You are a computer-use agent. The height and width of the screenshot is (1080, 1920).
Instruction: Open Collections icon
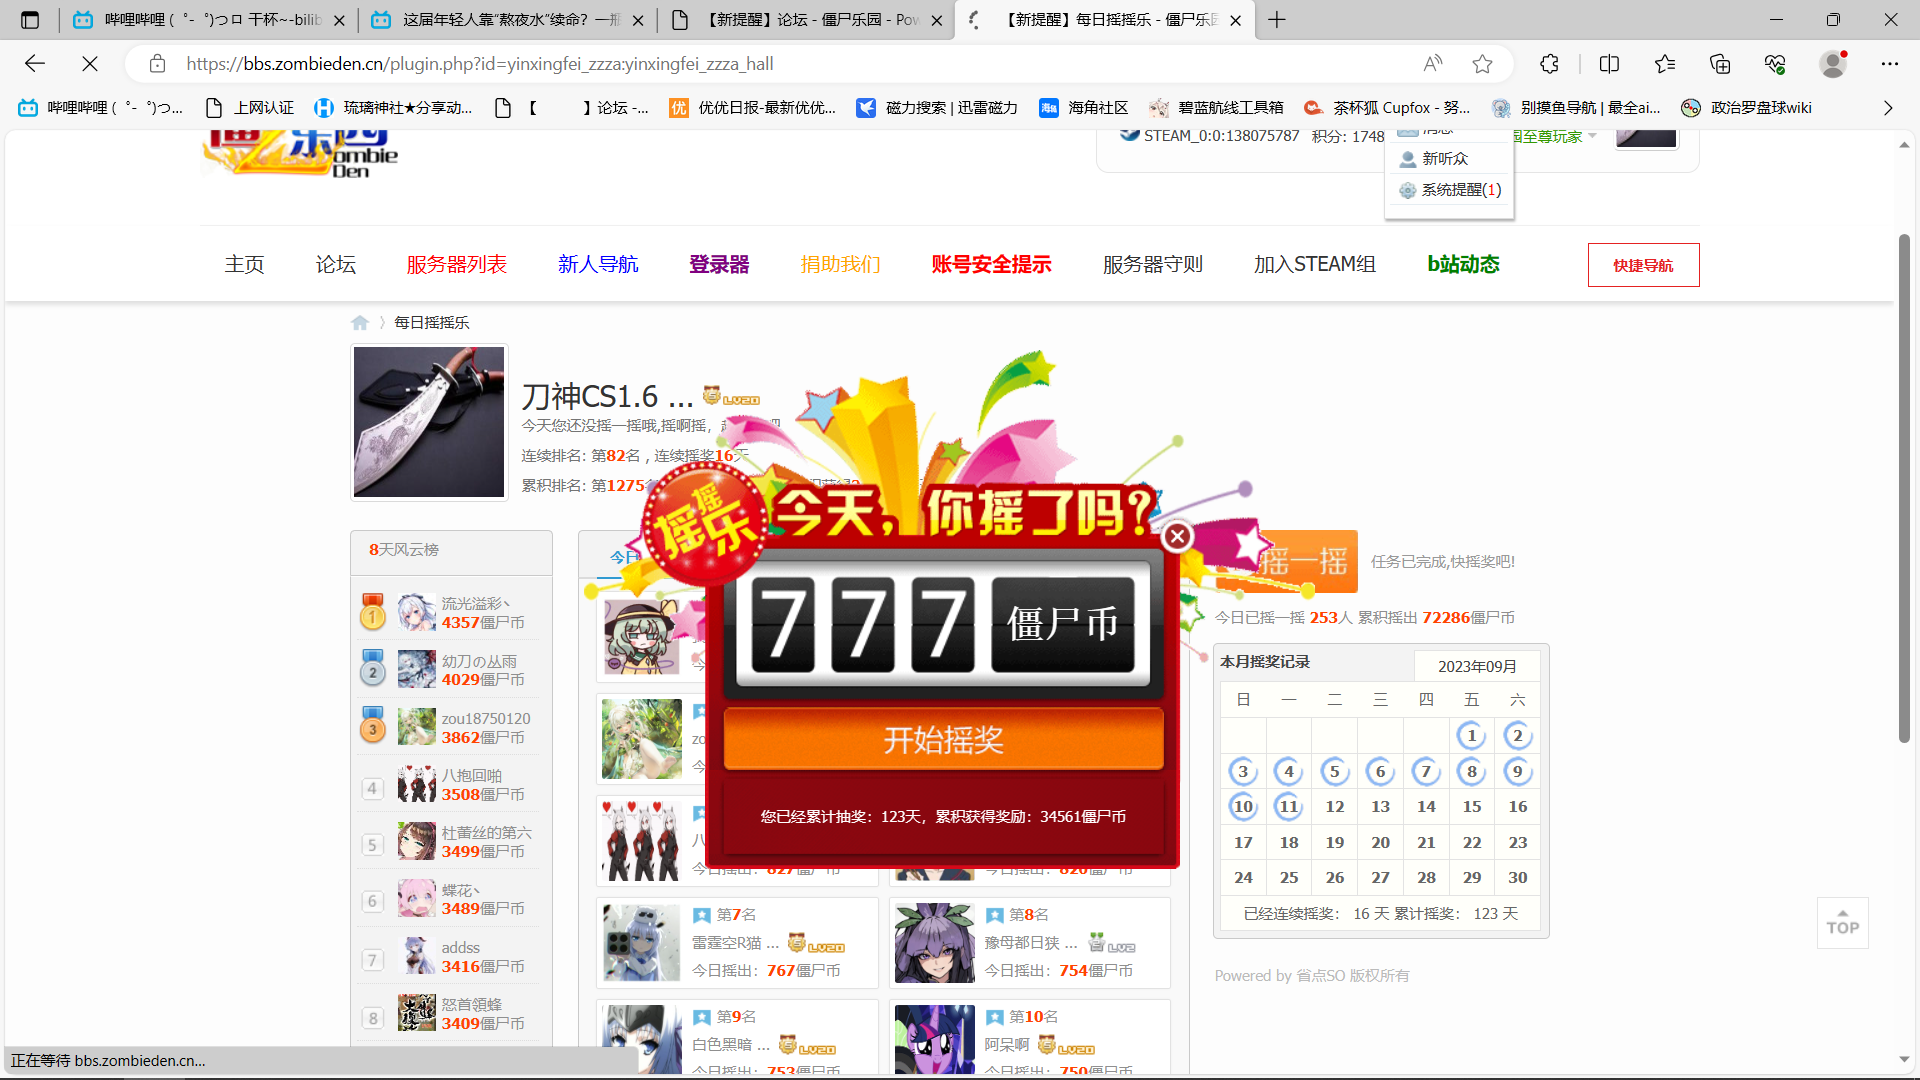[1720, 64]
